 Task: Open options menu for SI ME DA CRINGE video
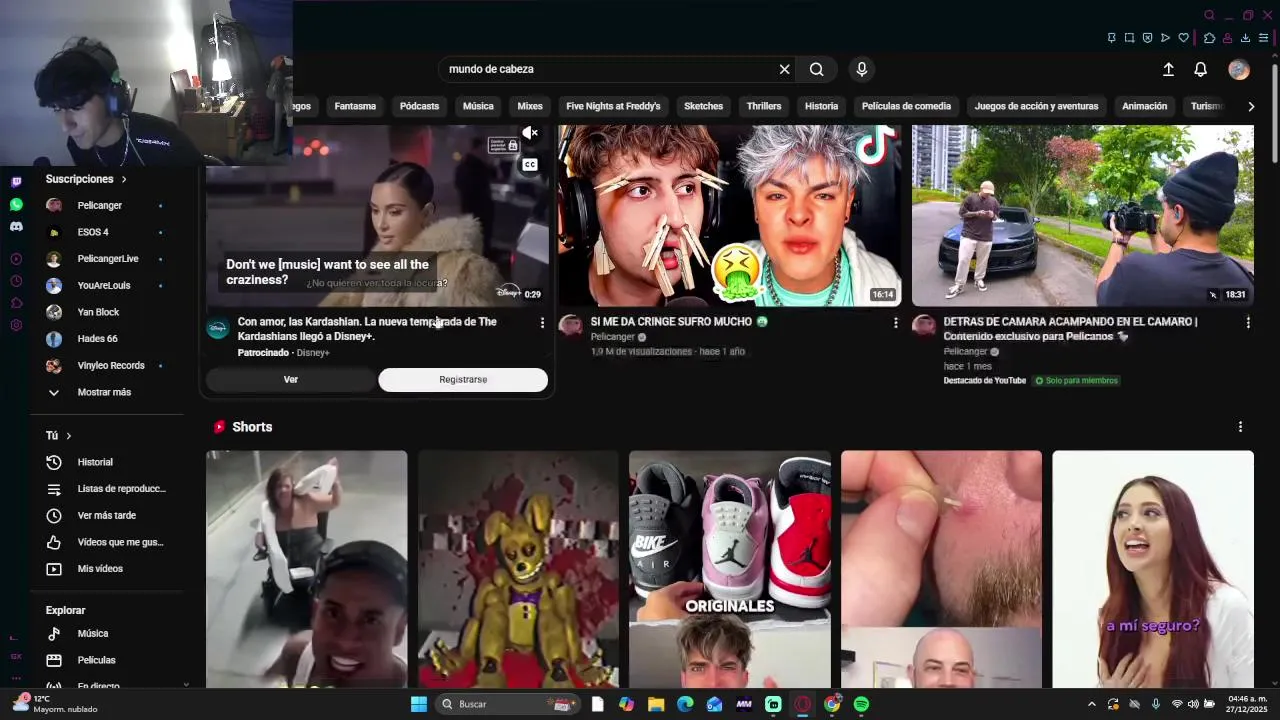coord(895,323)
